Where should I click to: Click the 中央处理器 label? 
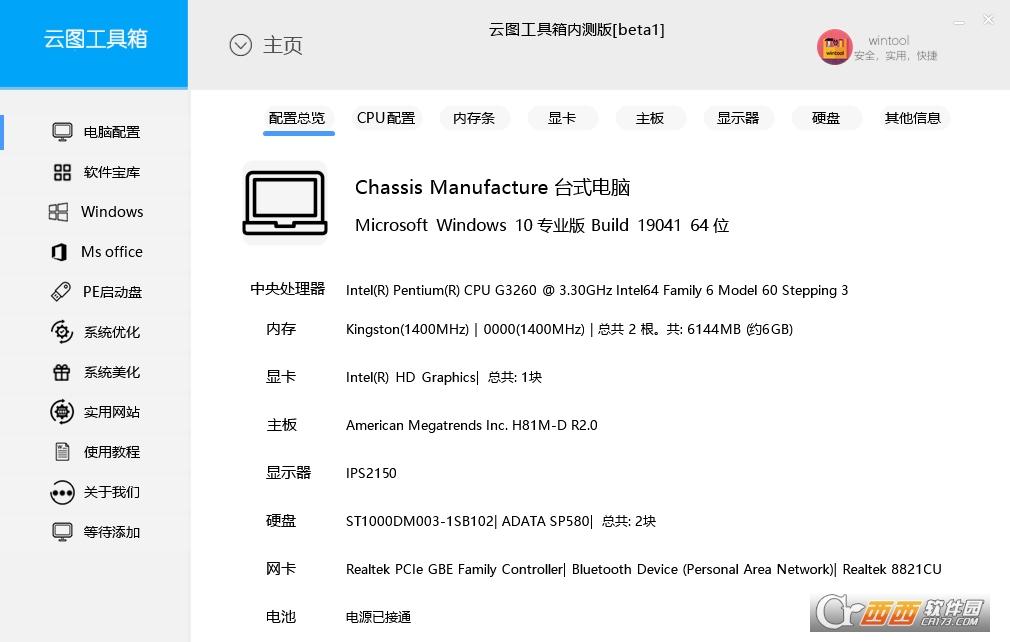point(288,289)
